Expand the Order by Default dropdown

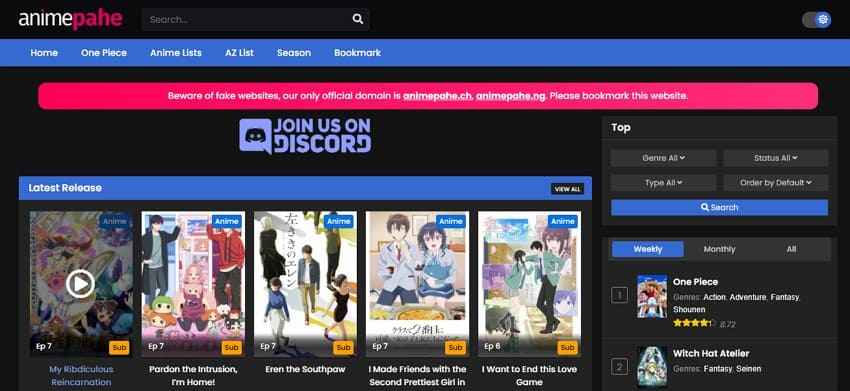776,183
